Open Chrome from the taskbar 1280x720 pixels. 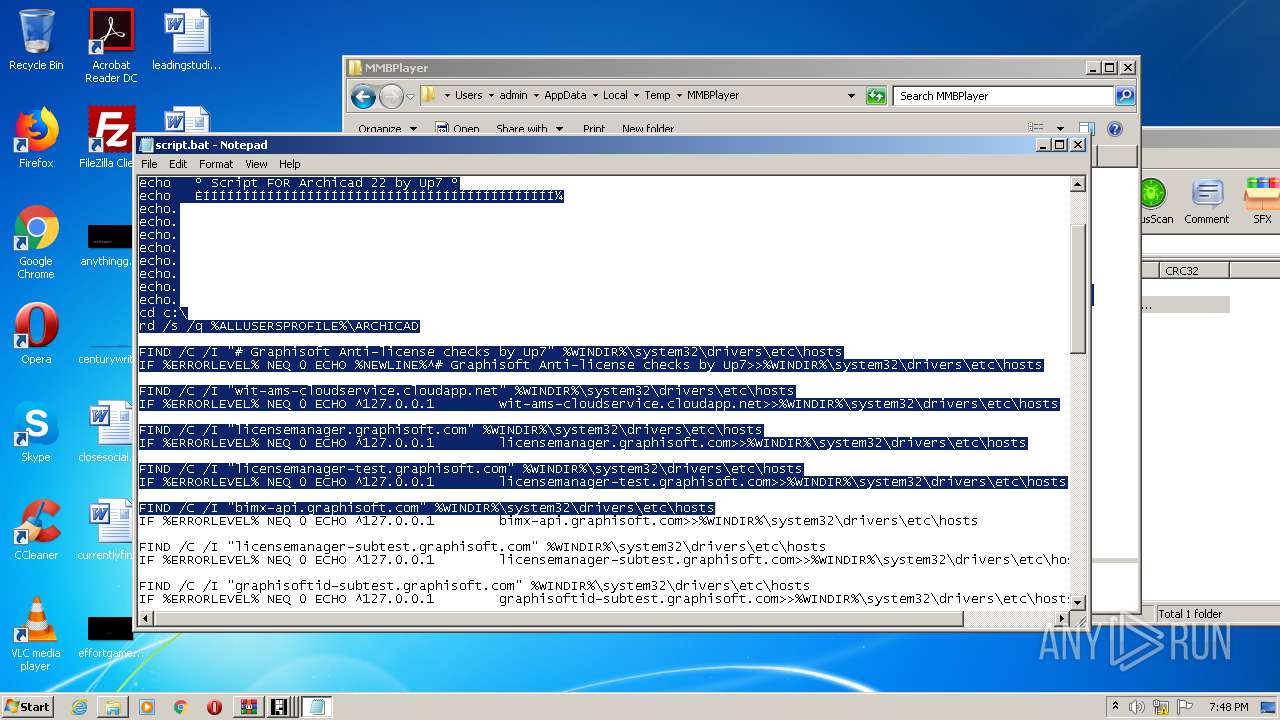coord(180,707)
